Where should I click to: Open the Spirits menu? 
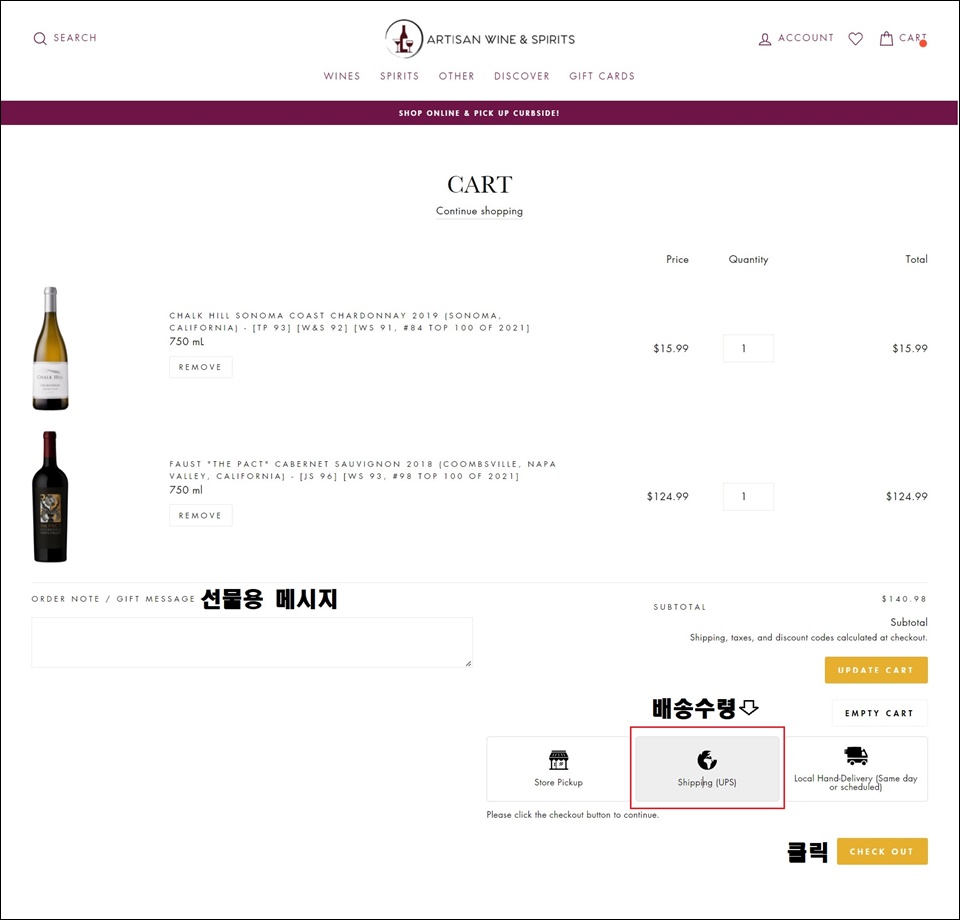tap(399, 76)
